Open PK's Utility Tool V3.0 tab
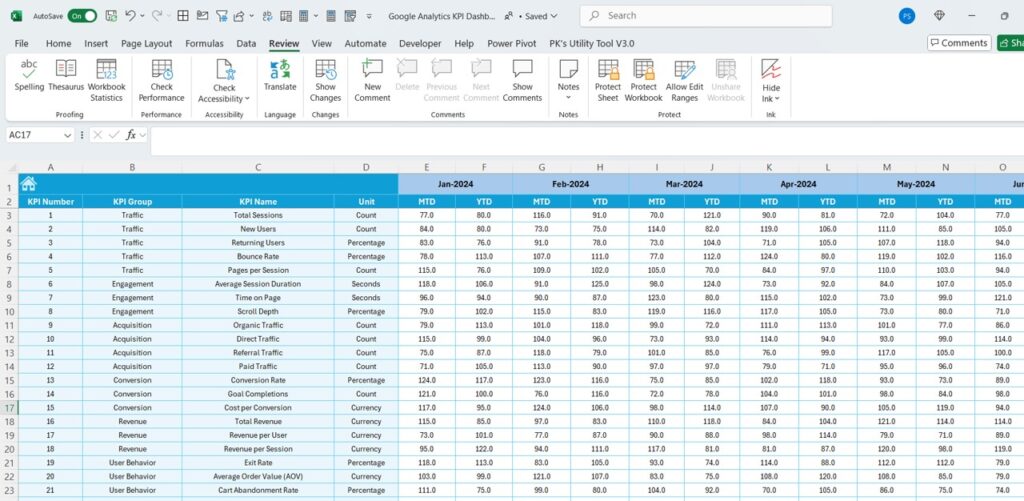1024x501 pixels. [x=592, y=43]
